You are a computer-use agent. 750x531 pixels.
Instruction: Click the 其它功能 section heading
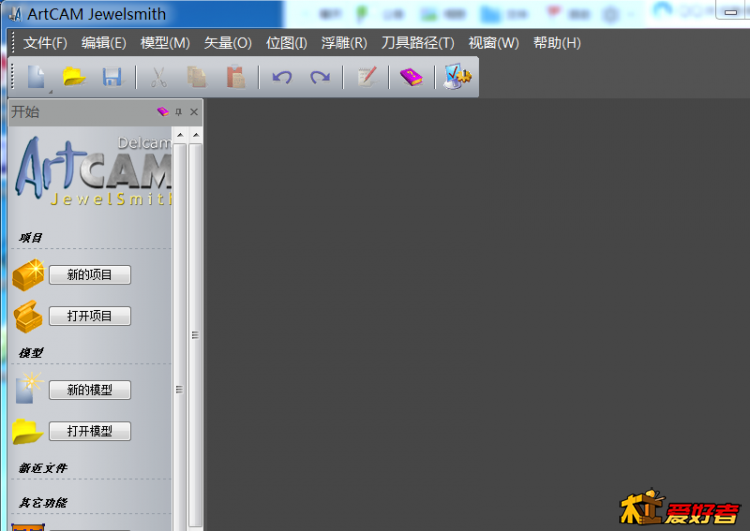43,503
